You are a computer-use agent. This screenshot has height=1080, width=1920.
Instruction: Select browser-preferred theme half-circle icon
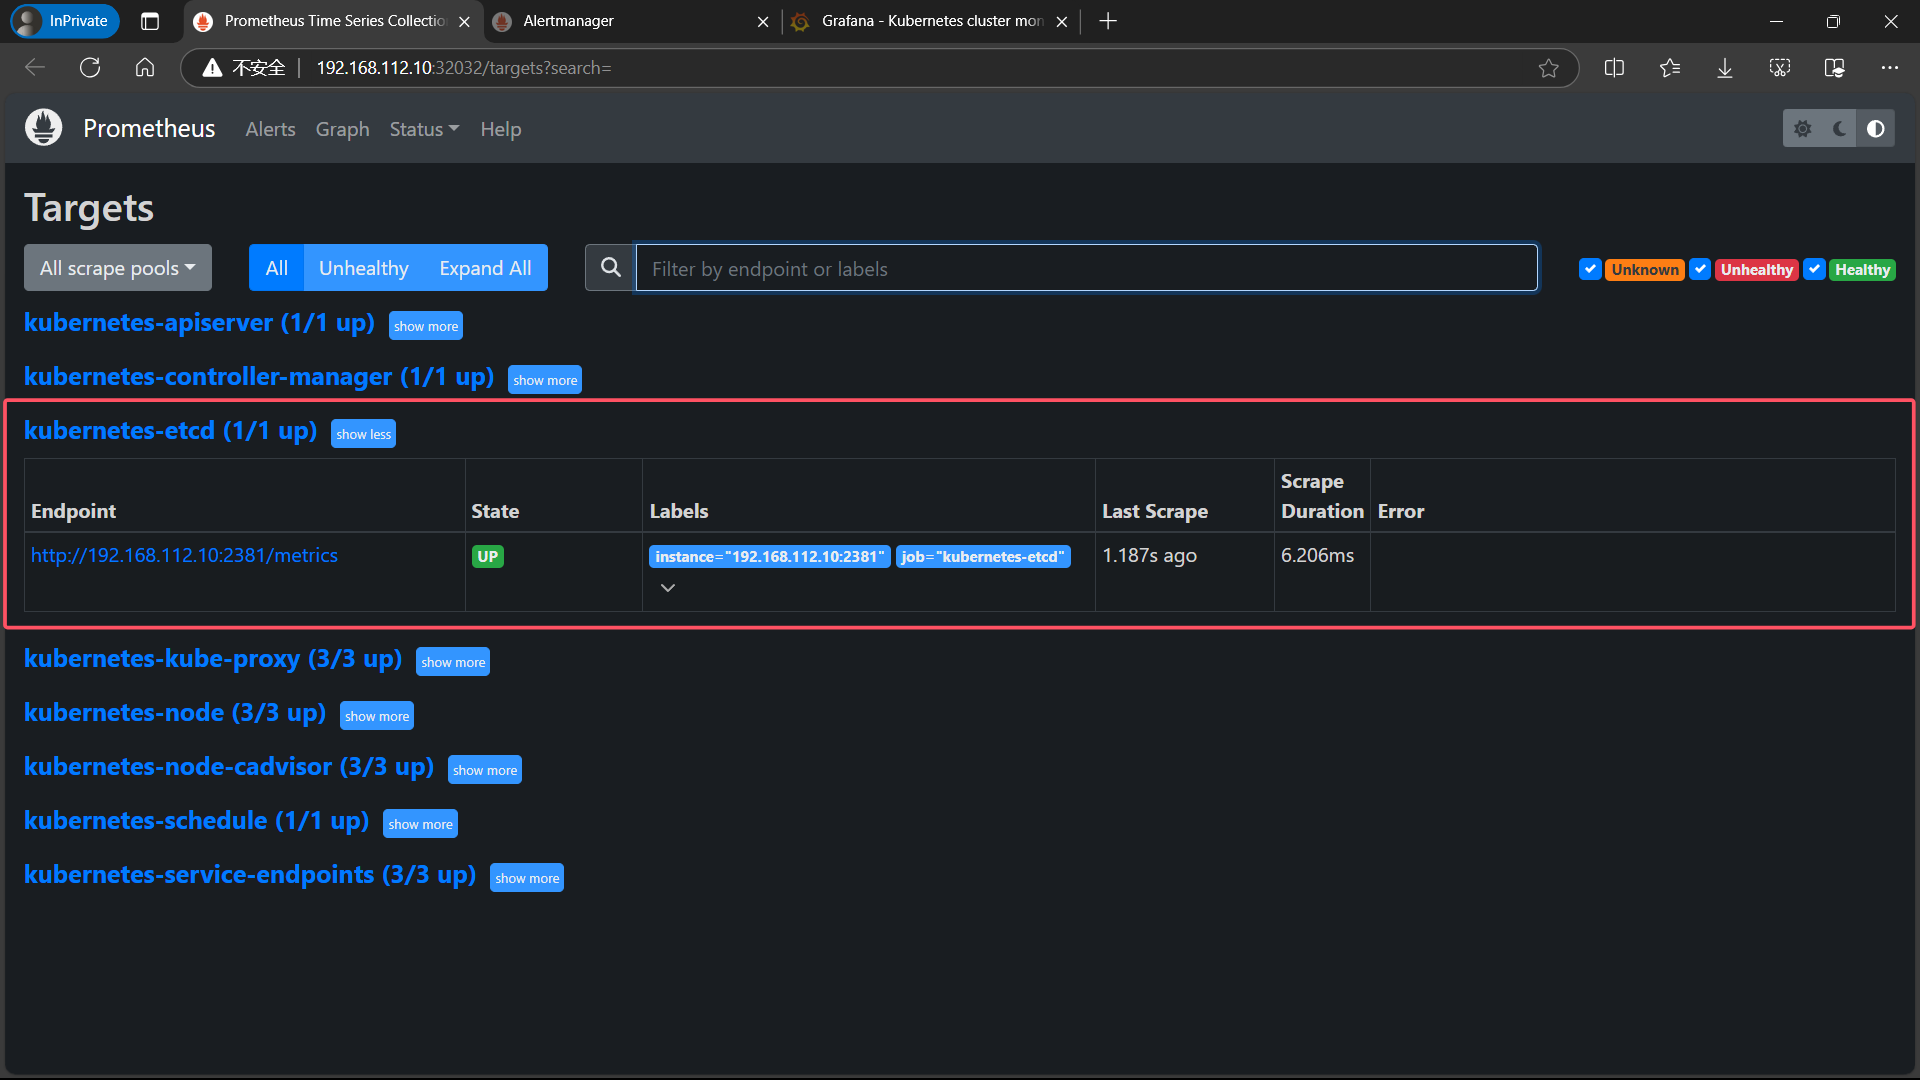coord(1876,129)
